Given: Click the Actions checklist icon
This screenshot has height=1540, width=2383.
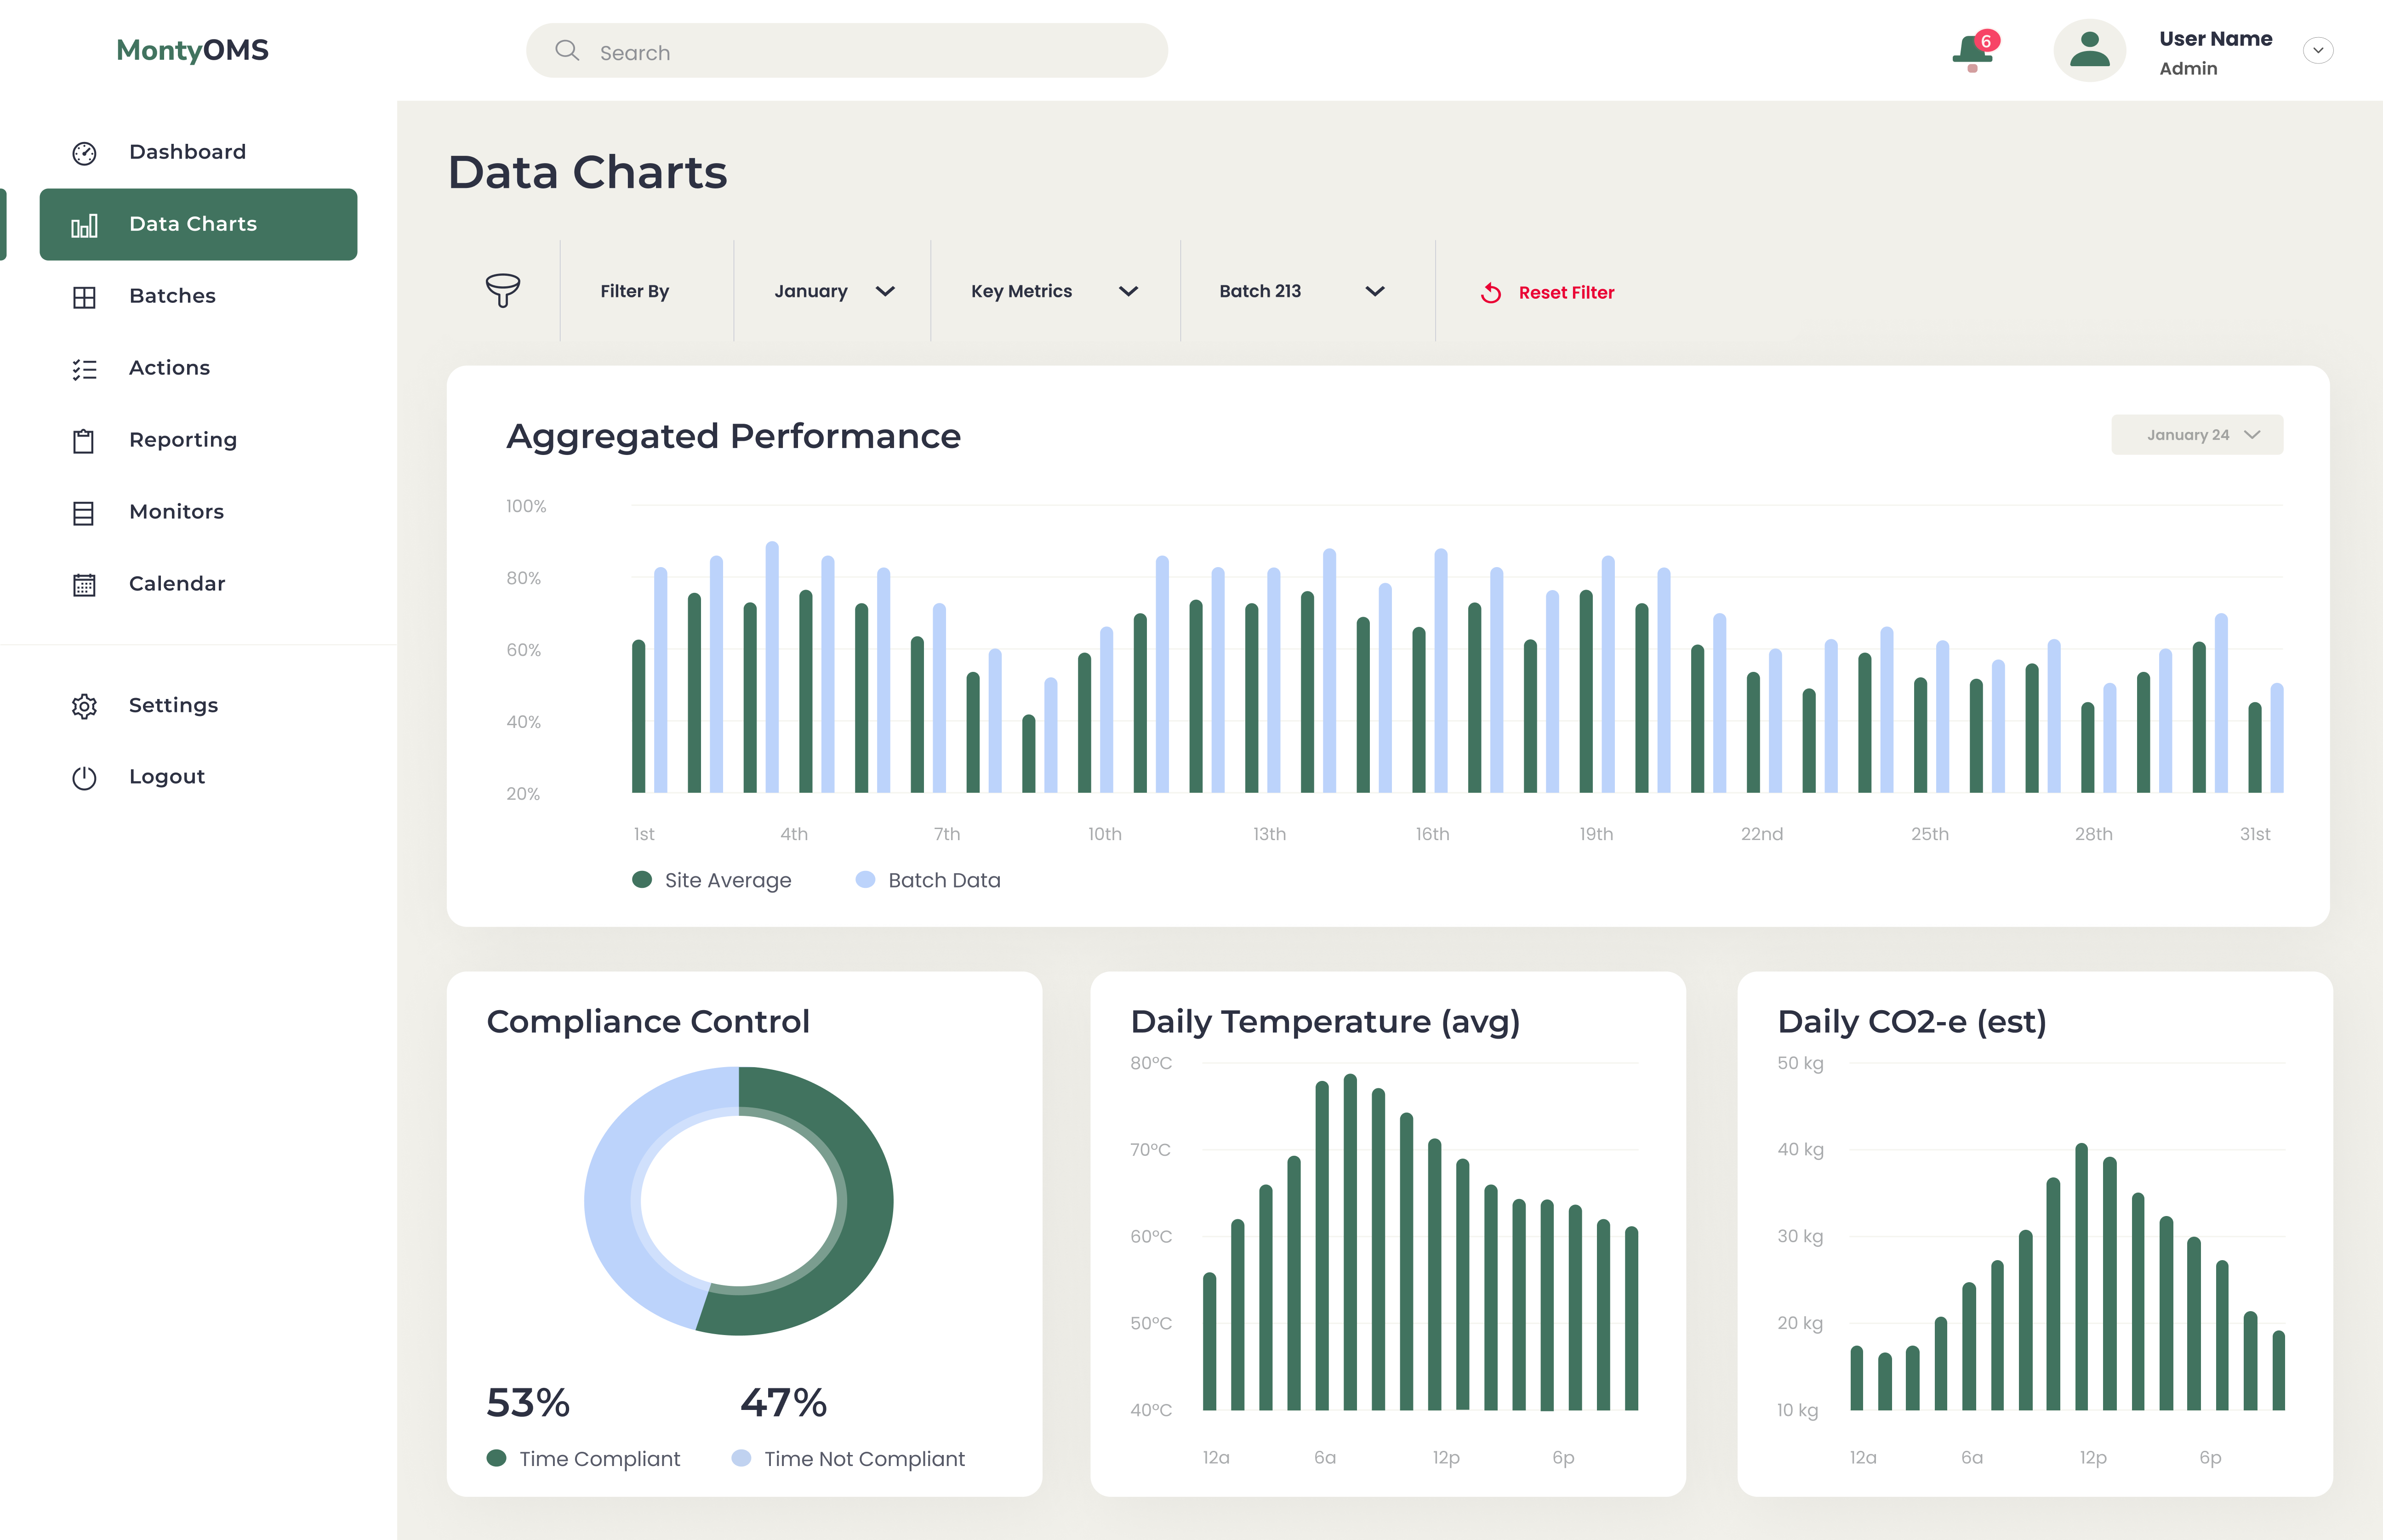Looking at the screenshot, I should (x=84, y=369).
